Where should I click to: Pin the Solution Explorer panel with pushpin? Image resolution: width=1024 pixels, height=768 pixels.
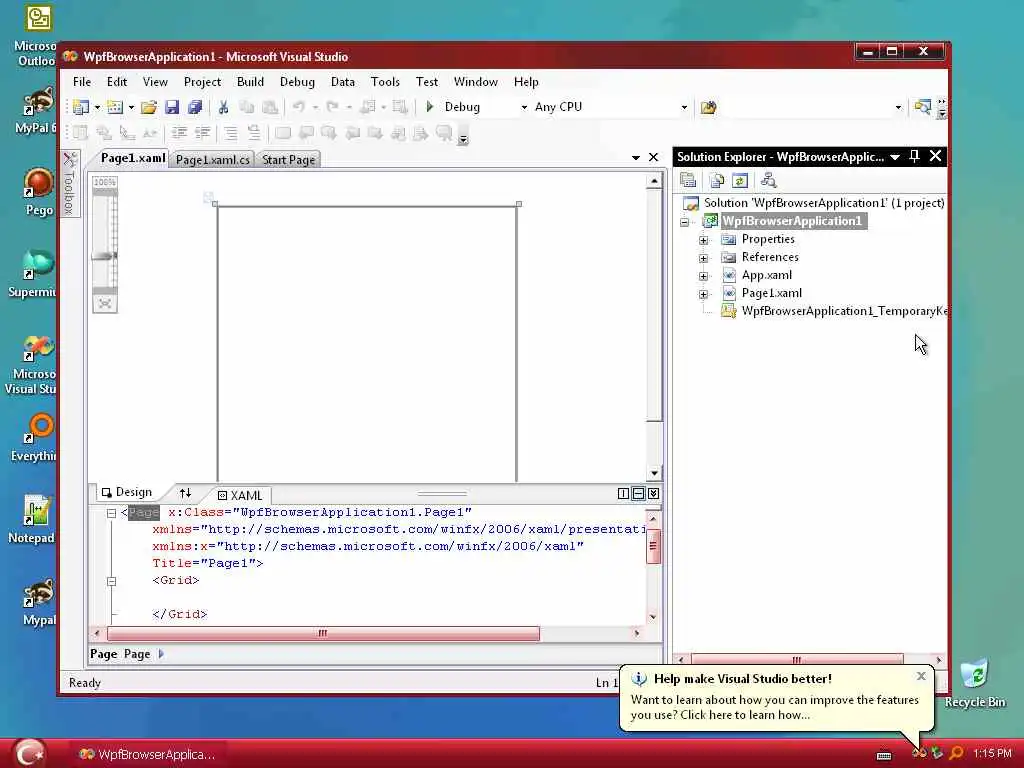[x=914, y=156]
